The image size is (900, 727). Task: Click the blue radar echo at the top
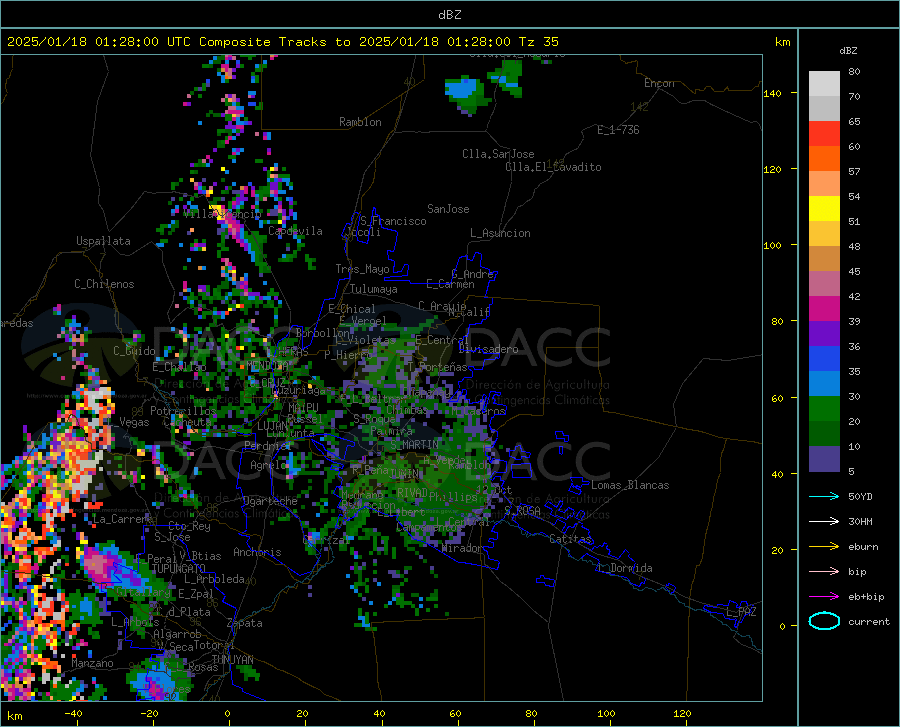click(x=463, y=89)
